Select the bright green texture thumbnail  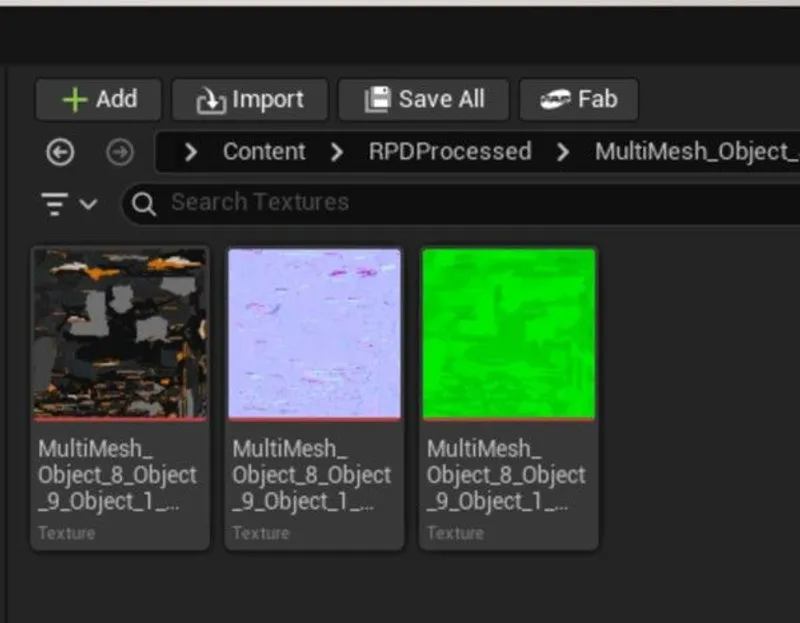(508, 333)
